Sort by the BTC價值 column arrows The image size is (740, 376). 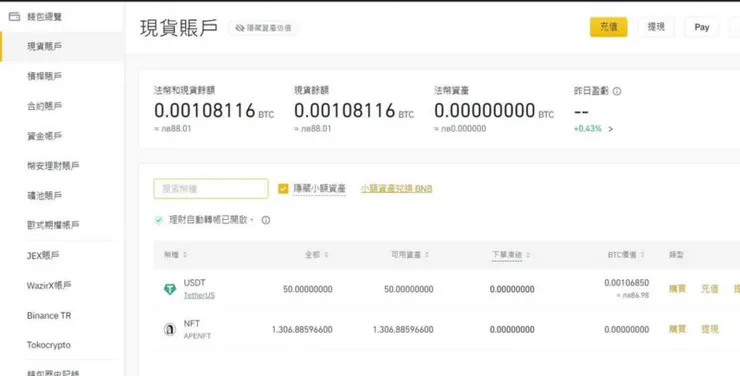(x=642, y=255)
